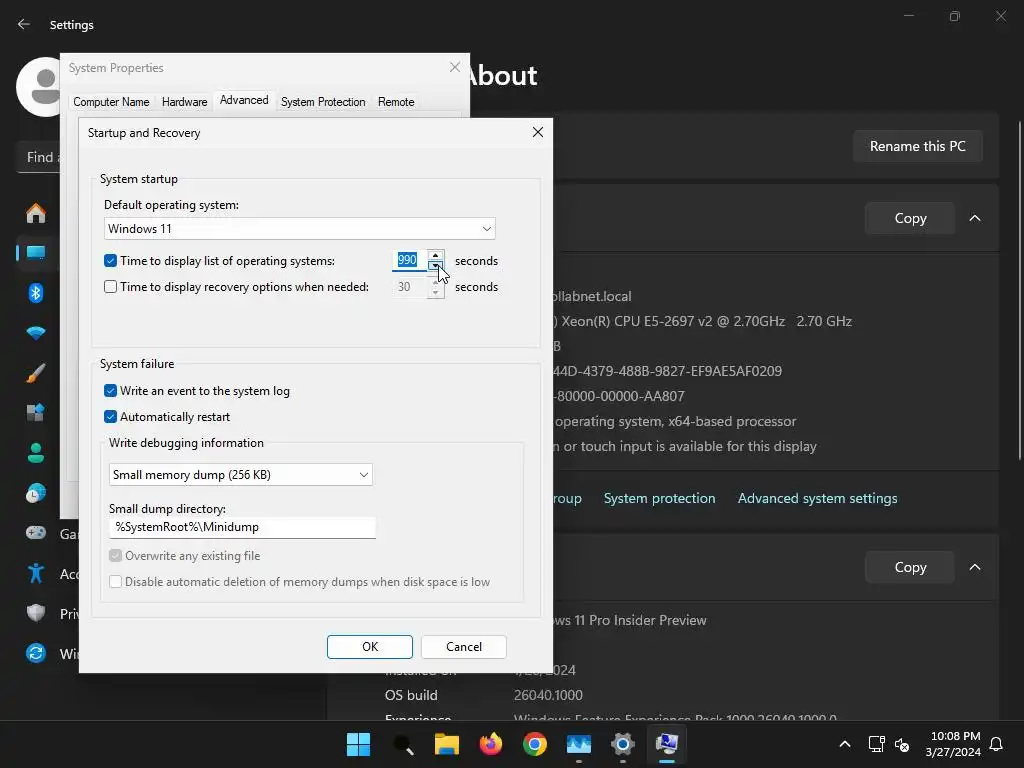Click the 990 seconds value field
The image size is (1024, 768).
[x=409, y=260]
